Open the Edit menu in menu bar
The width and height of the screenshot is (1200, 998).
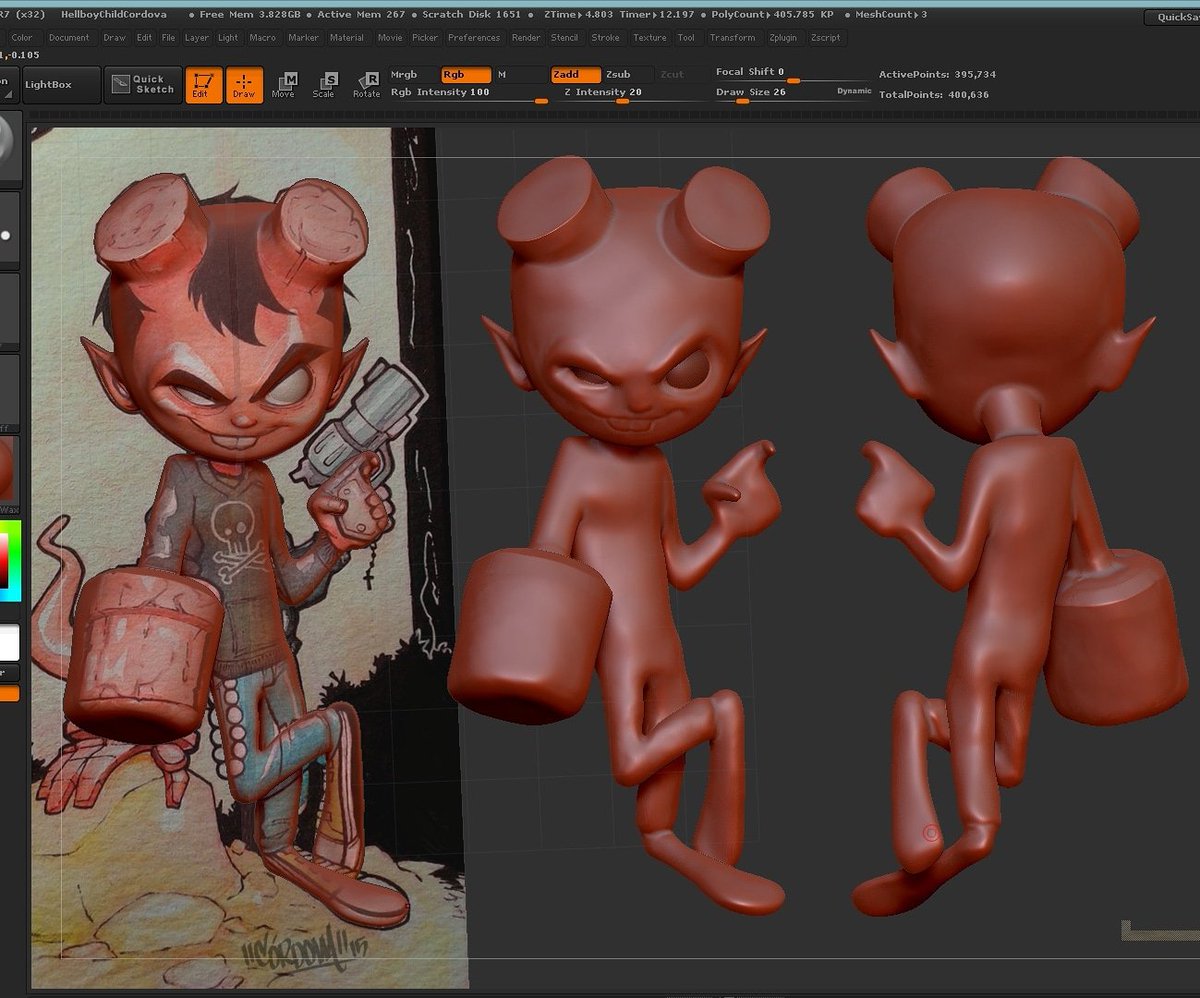tap(145, 38)
